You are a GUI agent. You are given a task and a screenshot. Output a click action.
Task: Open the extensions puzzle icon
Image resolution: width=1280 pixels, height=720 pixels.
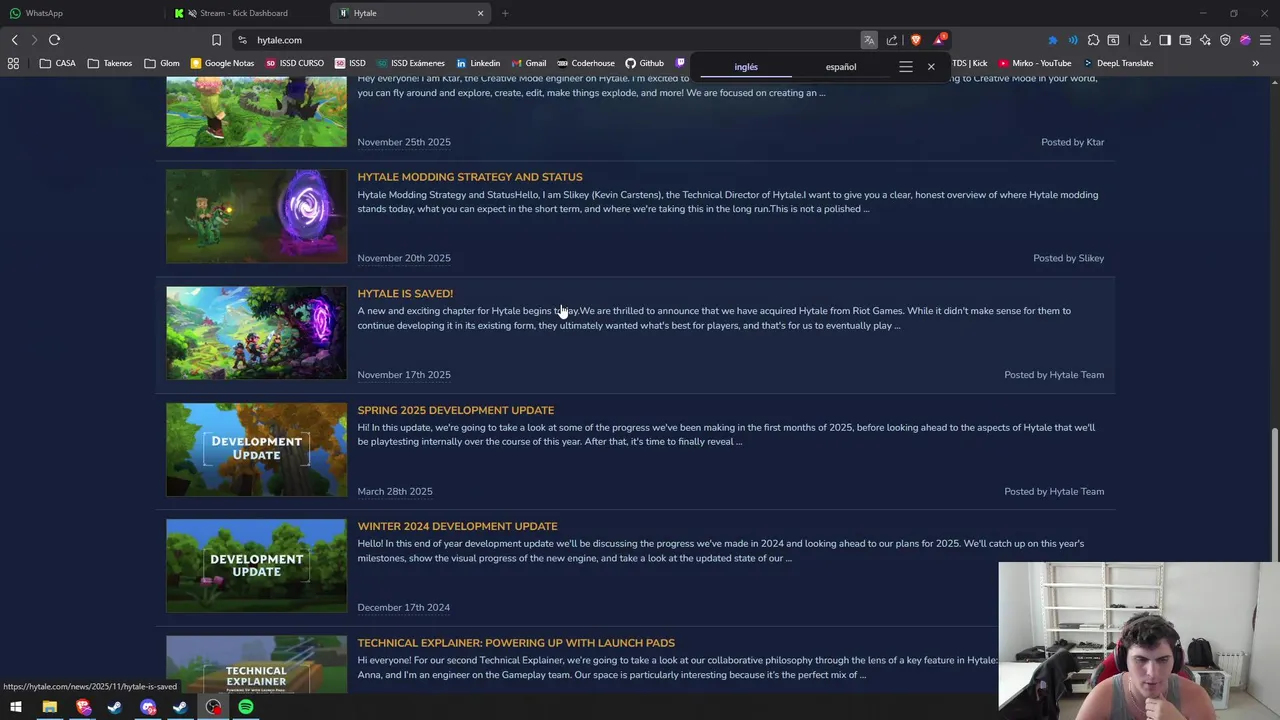[x=1093, y=40]
